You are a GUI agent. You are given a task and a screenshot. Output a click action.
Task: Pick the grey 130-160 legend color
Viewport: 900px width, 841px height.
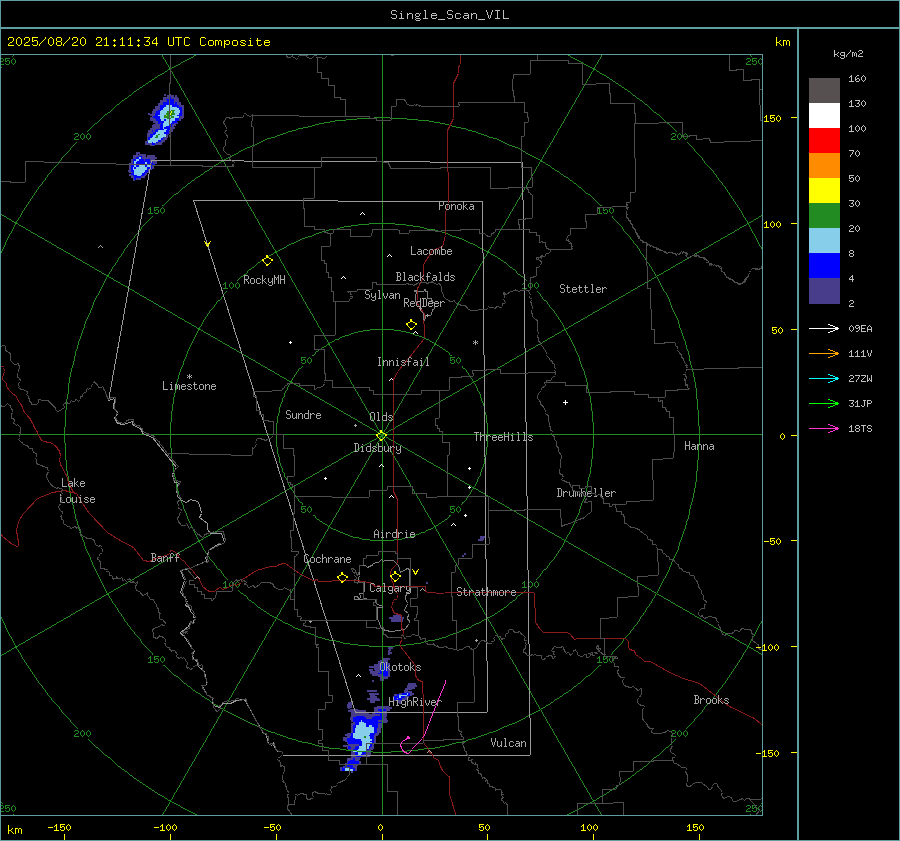tap(824, 91)
